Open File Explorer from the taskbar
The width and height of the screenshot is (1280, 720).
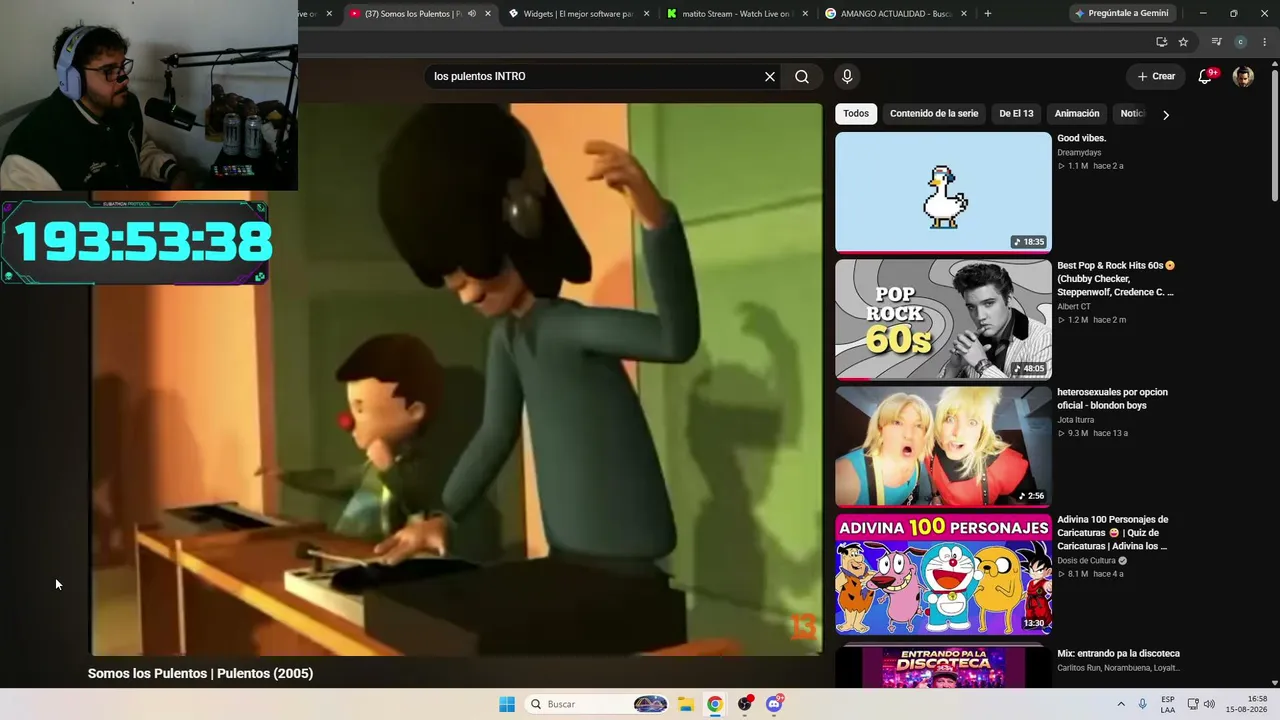coord(686,704)
